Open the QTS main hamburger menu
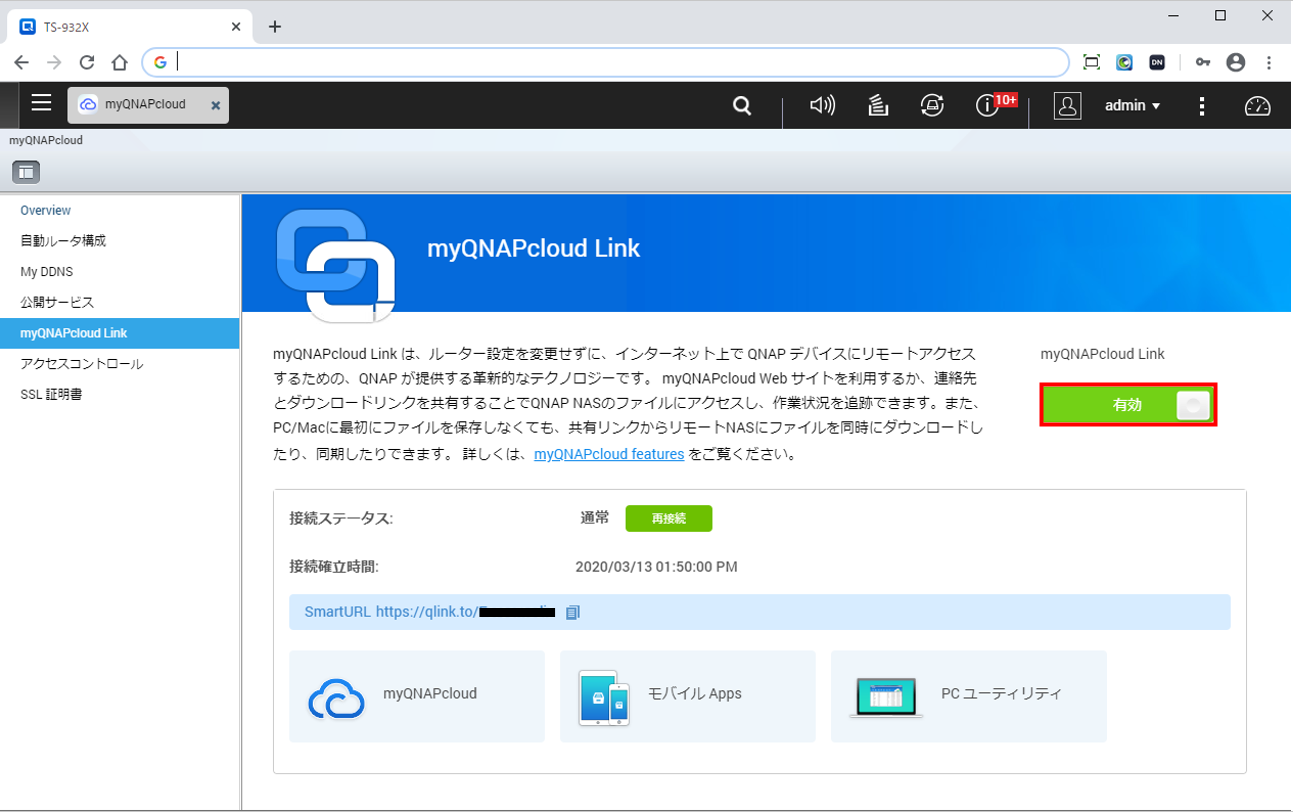The height and width of the screenshot is (812, 1293). click(x=41, y=103)
